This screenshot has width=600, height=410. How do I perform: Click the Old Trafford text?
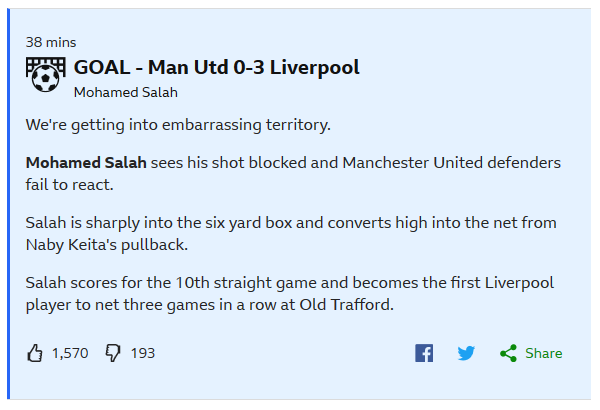346,305
